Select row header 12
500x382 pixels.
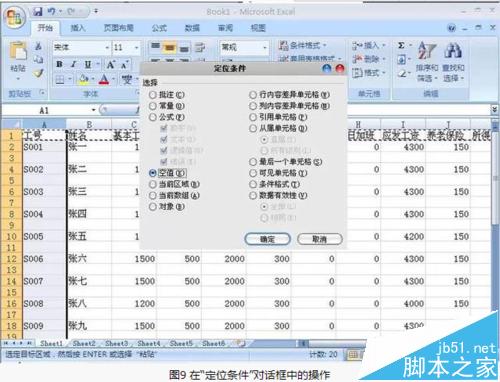(x=11, y=259)
